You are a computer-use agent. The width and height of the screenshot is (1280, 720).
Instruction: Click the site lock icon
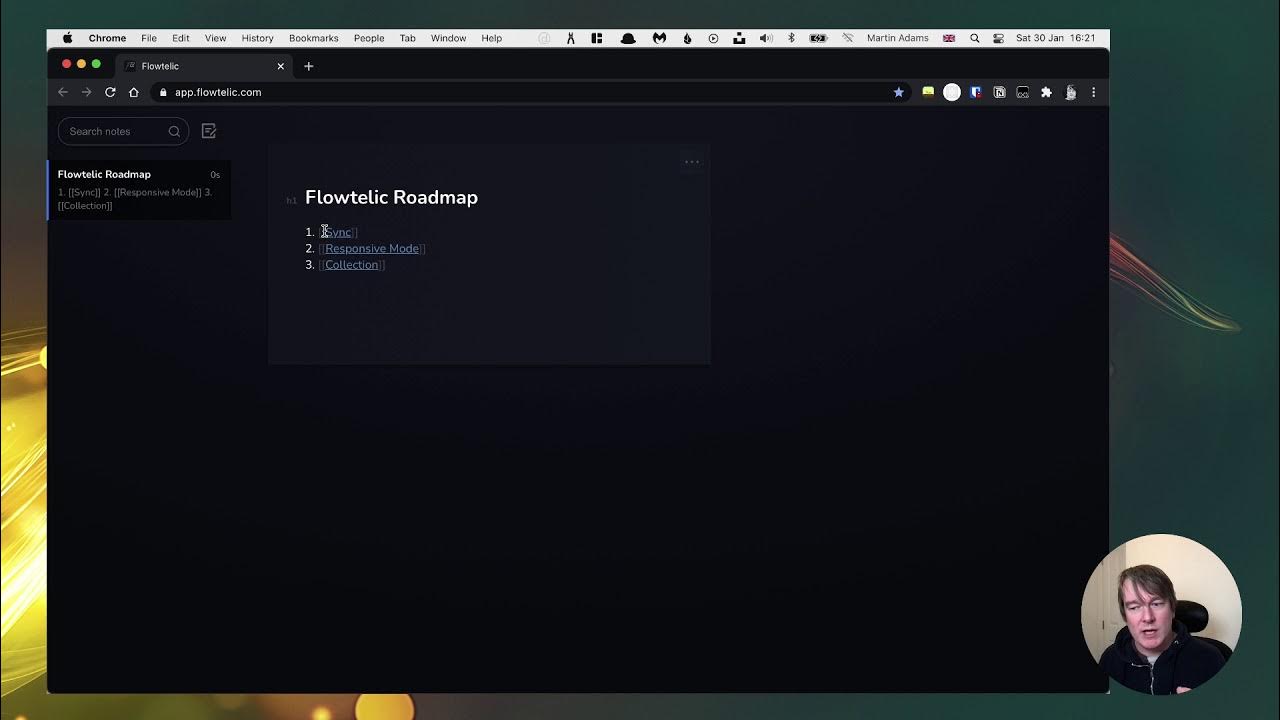coord(163,92)
